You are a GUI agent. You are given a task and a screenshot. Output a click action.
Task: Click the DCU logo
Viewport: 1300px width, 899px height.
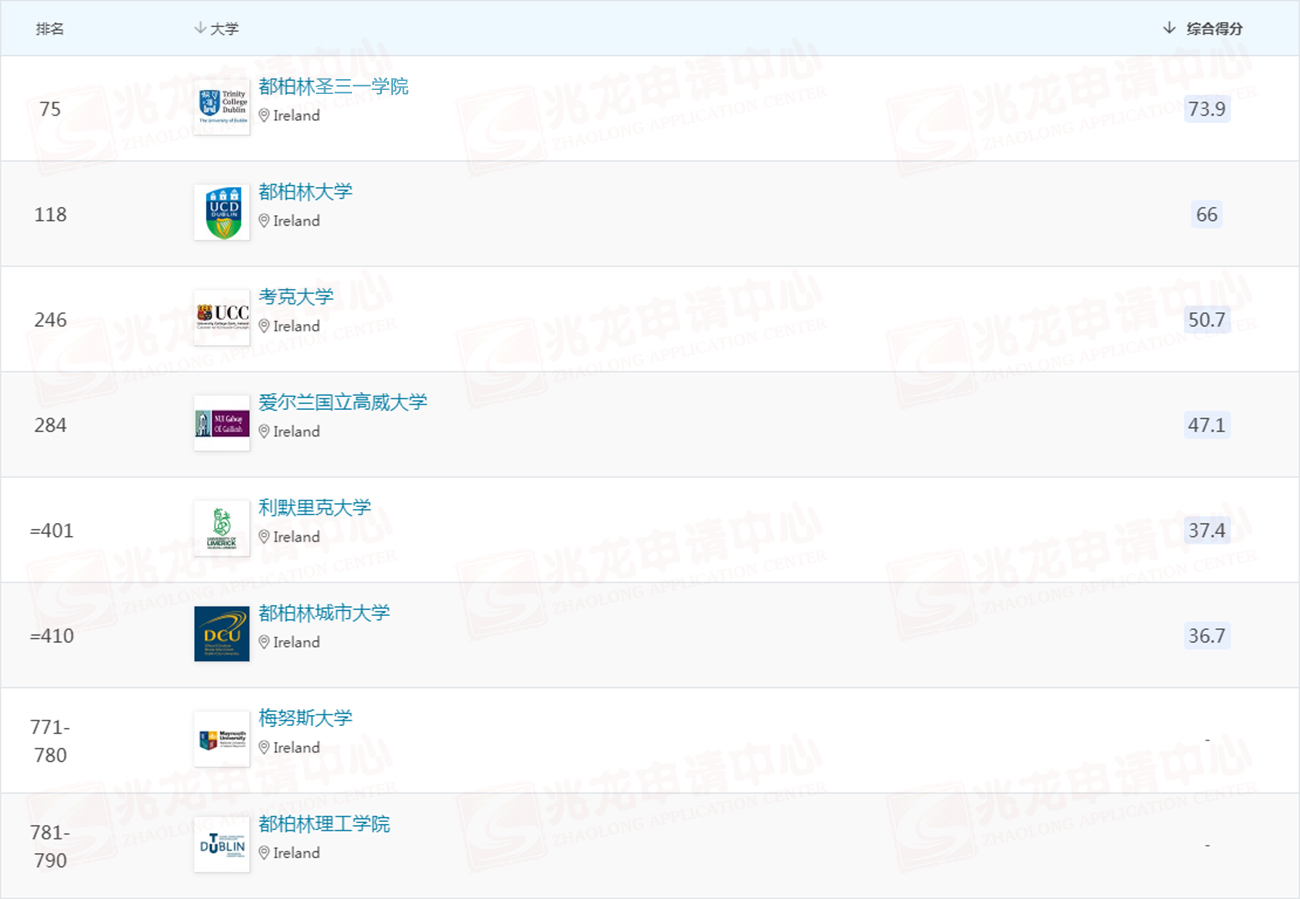[221, 634]
